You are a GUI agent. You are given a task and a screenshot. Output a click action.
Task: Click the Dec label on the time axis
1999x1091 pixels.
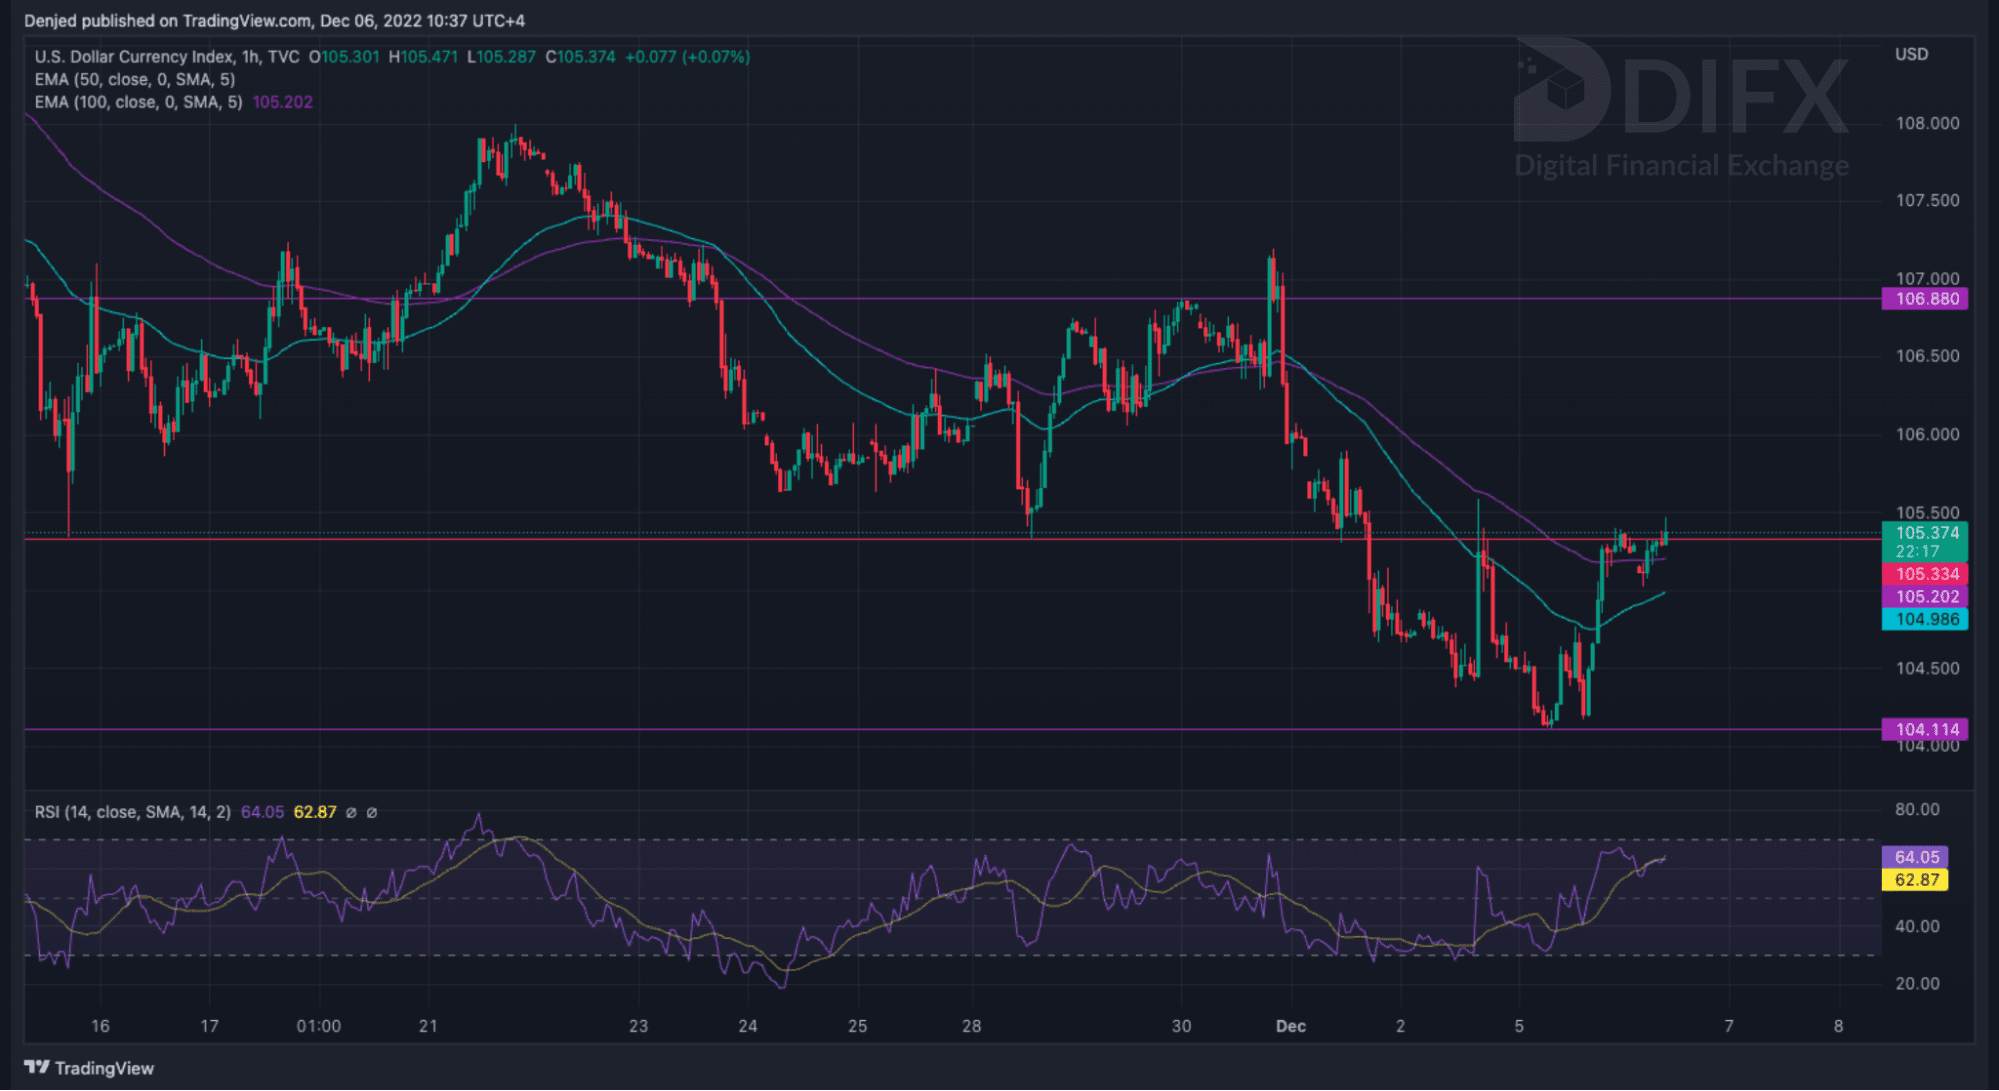[x=1290, y=1026]
